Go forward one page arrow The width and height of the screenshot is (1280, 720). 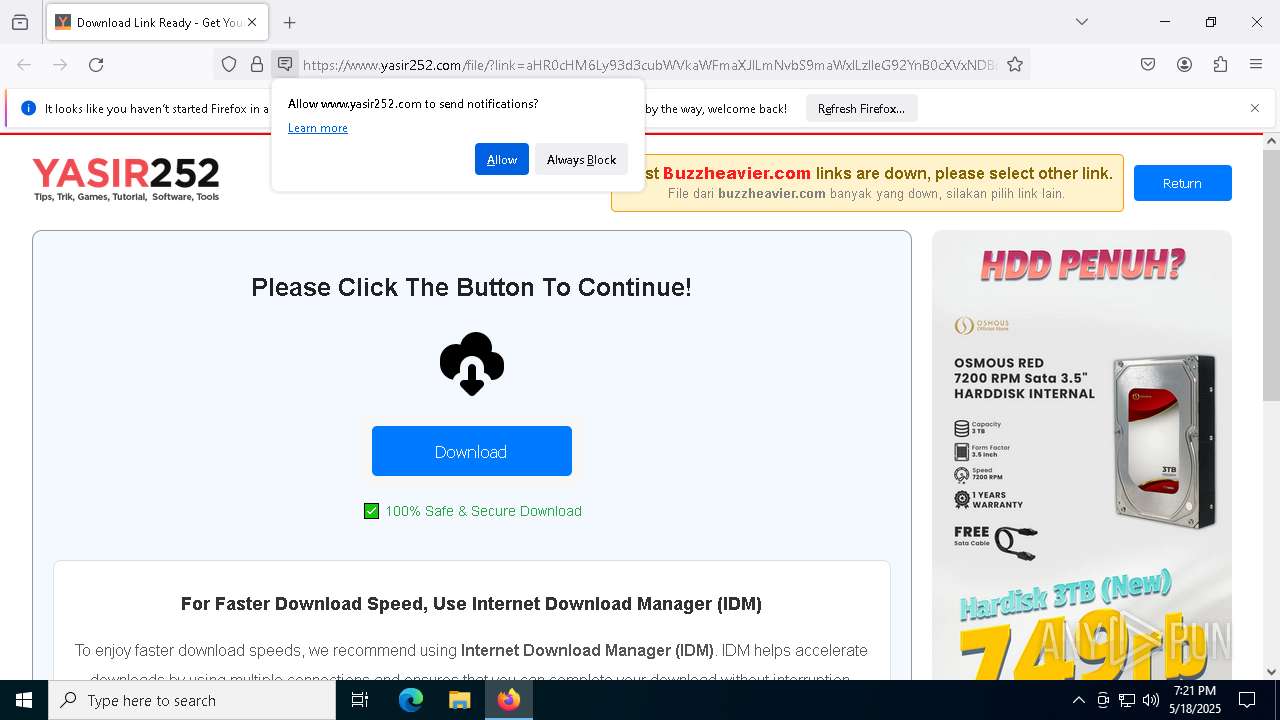point(60,64)
